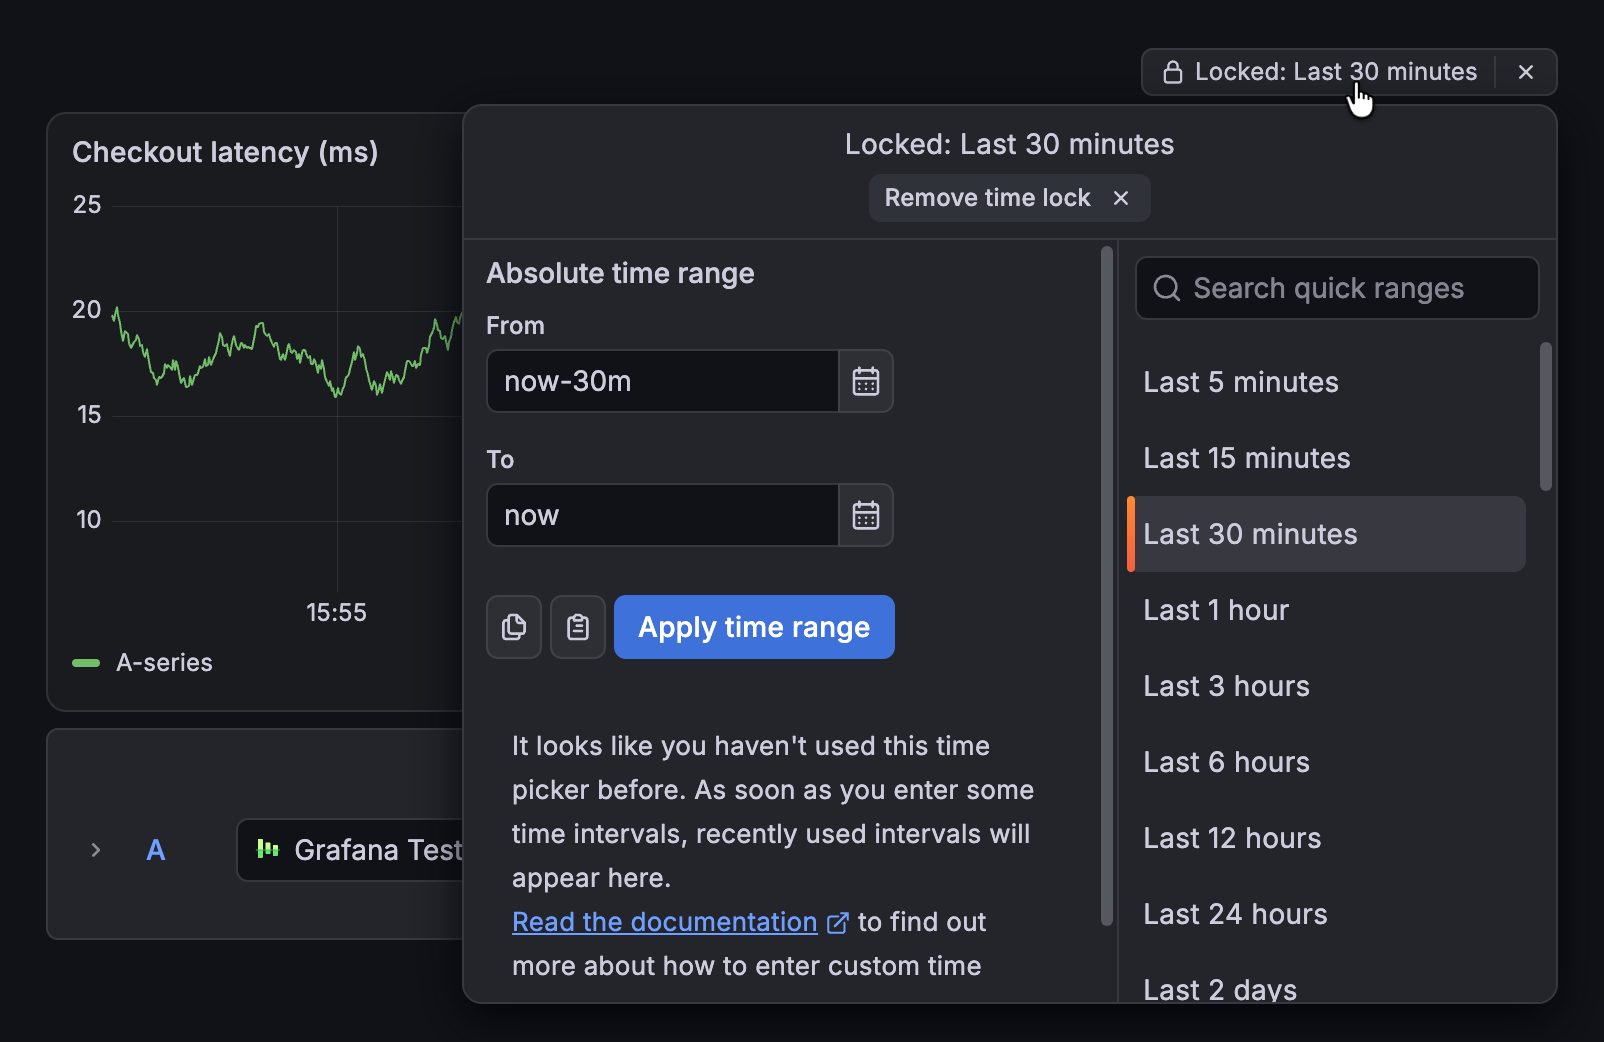Select Last 30 minutes quick range
Image resolution: width=1604 pixels, height=1042 pixels.
point(1326,534)
